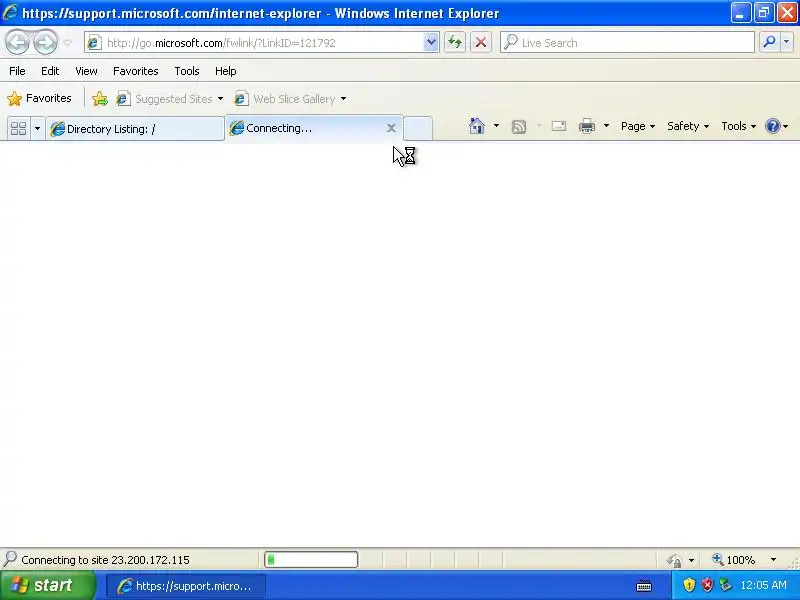Open a new blank tab
The image size is (800, 600).
[x=418, y=128]
